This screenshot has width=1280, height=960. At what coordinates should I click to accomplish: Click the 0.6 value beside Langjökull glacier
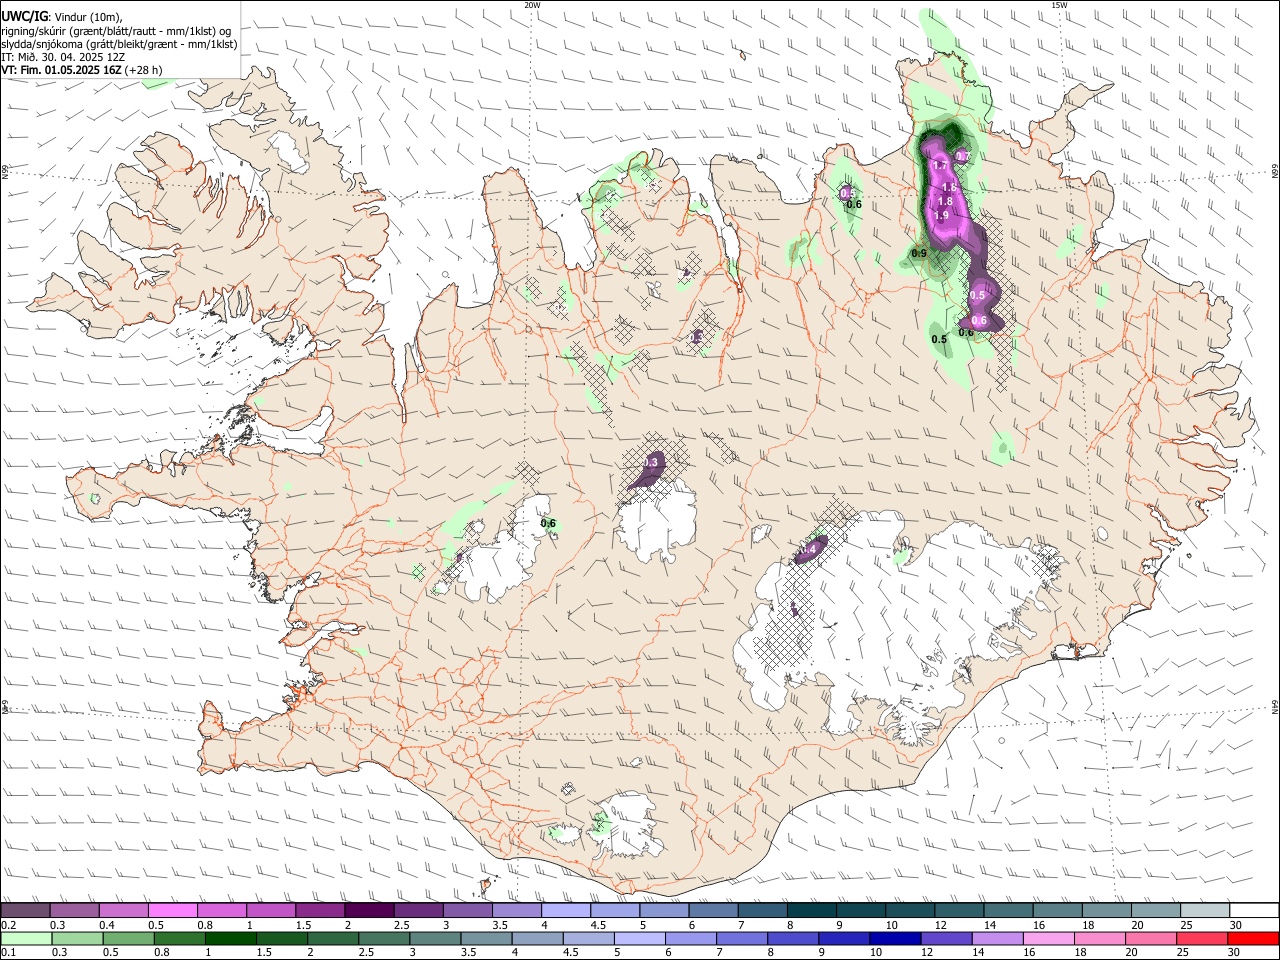(548, 523)
